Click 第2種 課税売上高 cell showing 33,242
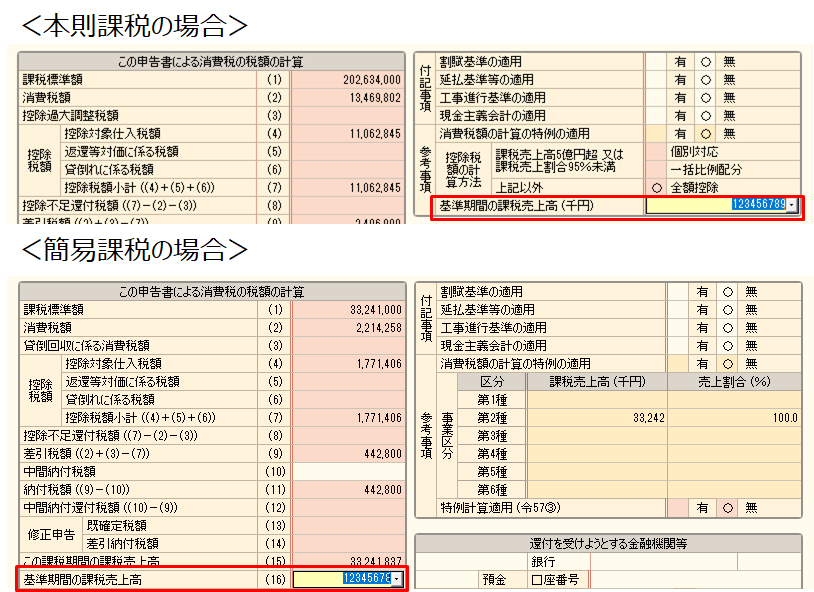 pos(596,417)
